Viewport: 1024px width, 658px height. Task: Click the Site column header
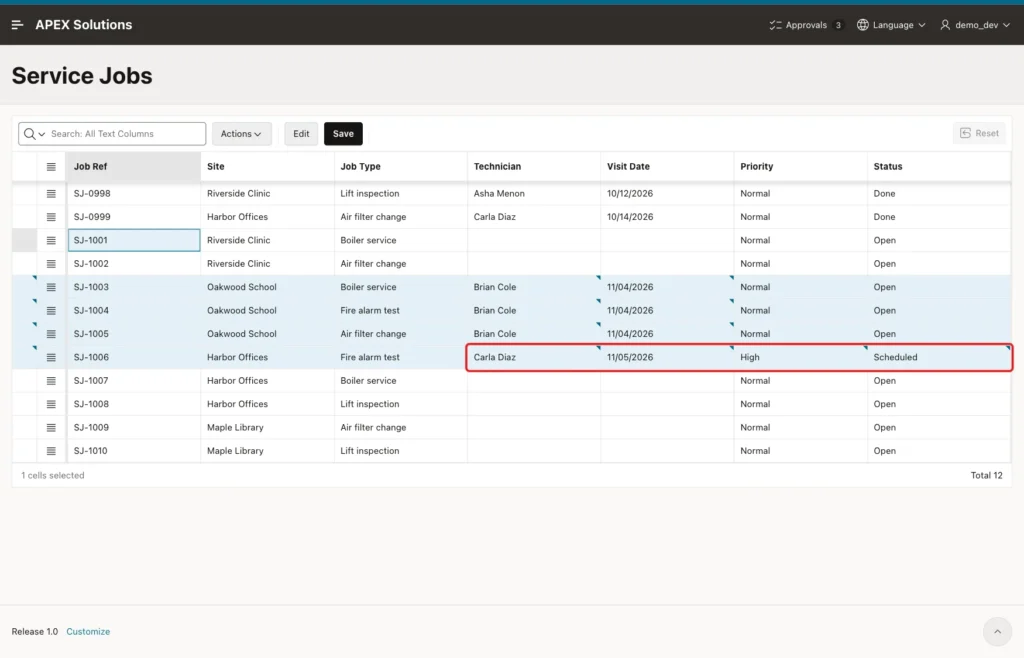(268, 166)
